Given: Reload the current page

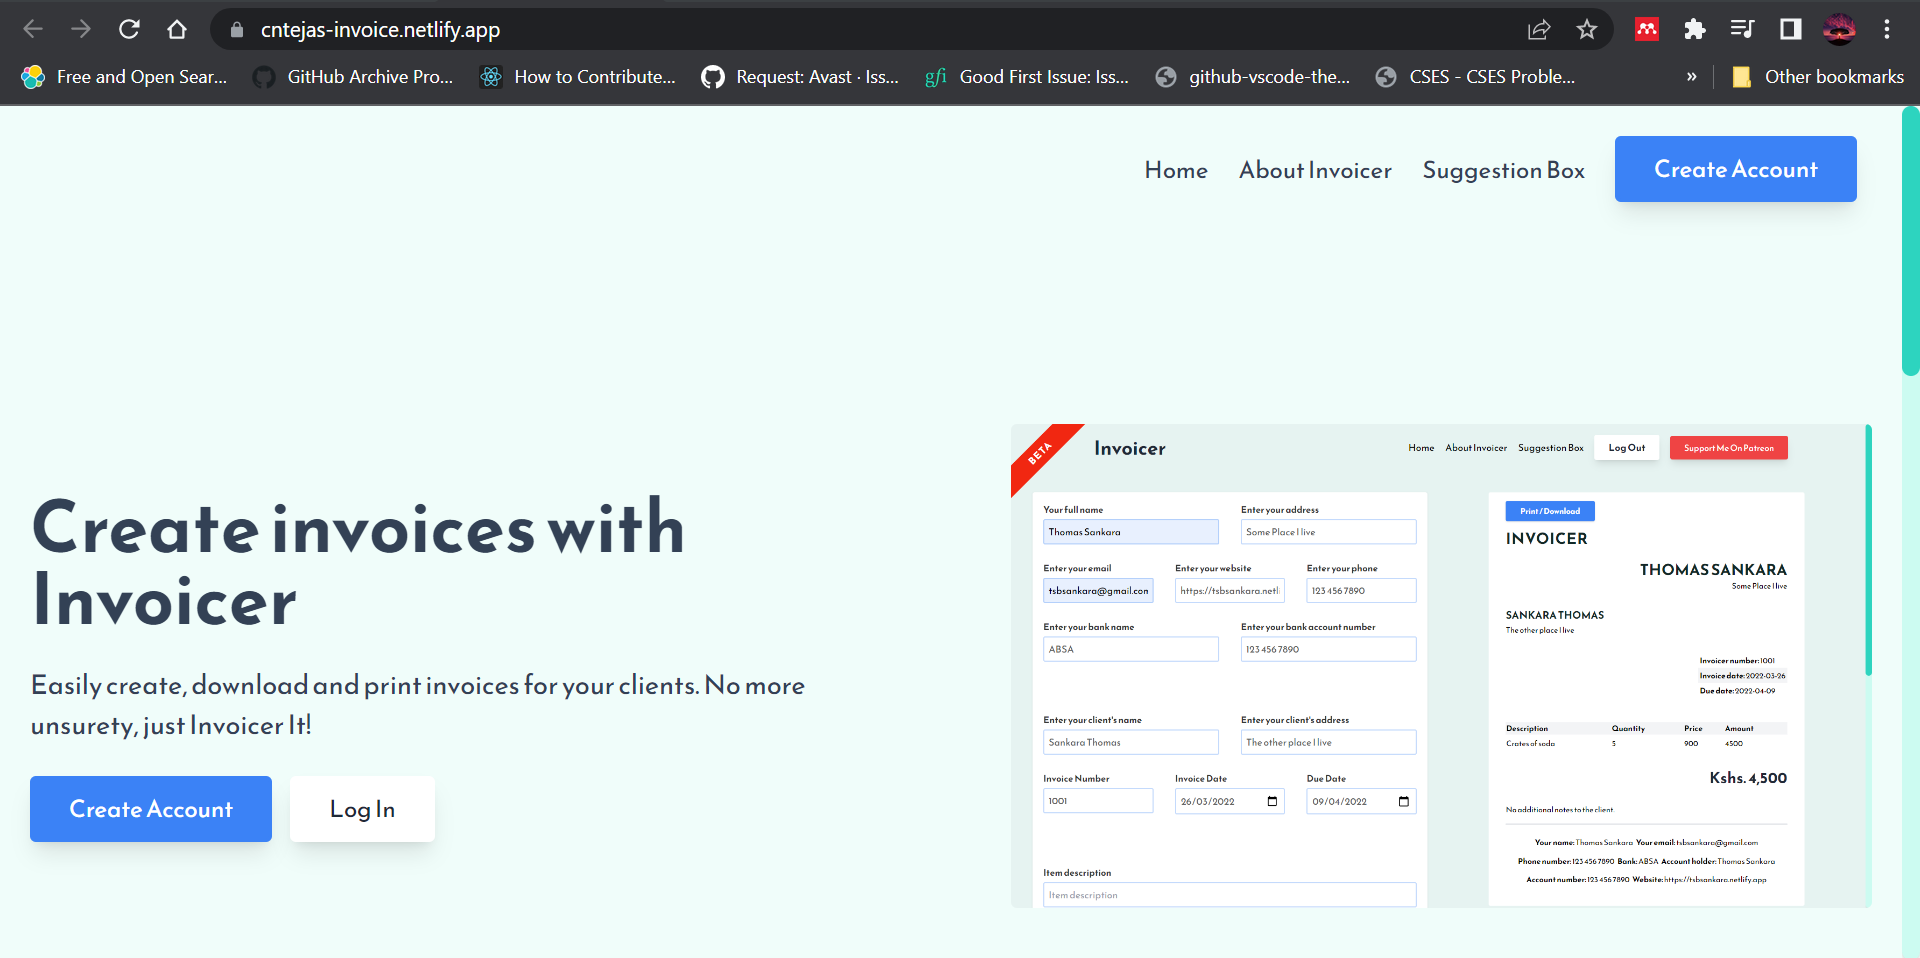Looking at the screenshot, I should (x=129, y=29).
